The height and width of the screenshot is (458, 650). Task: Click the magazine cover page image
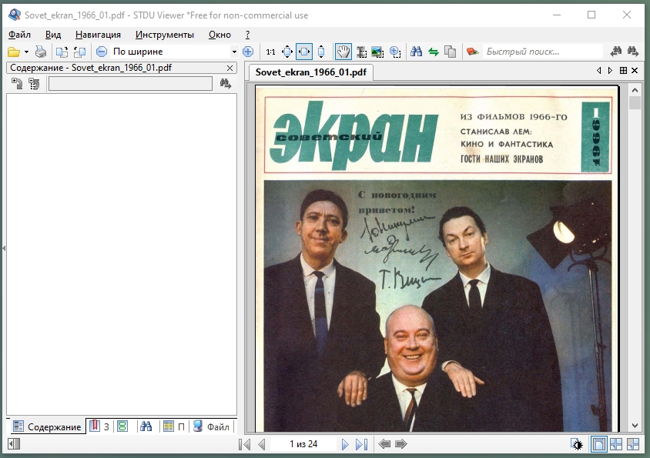(437, 259)
